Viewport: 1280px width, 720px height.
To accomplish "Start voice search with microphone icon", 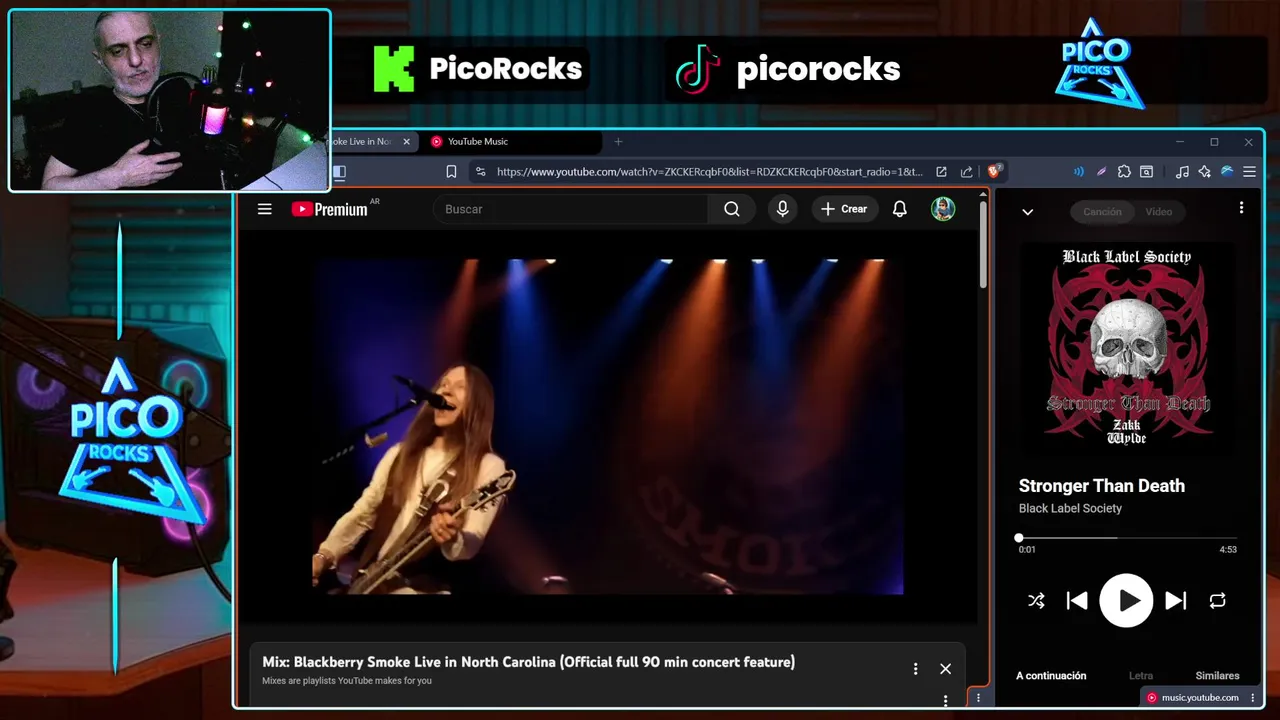I will tap(783, 209).
